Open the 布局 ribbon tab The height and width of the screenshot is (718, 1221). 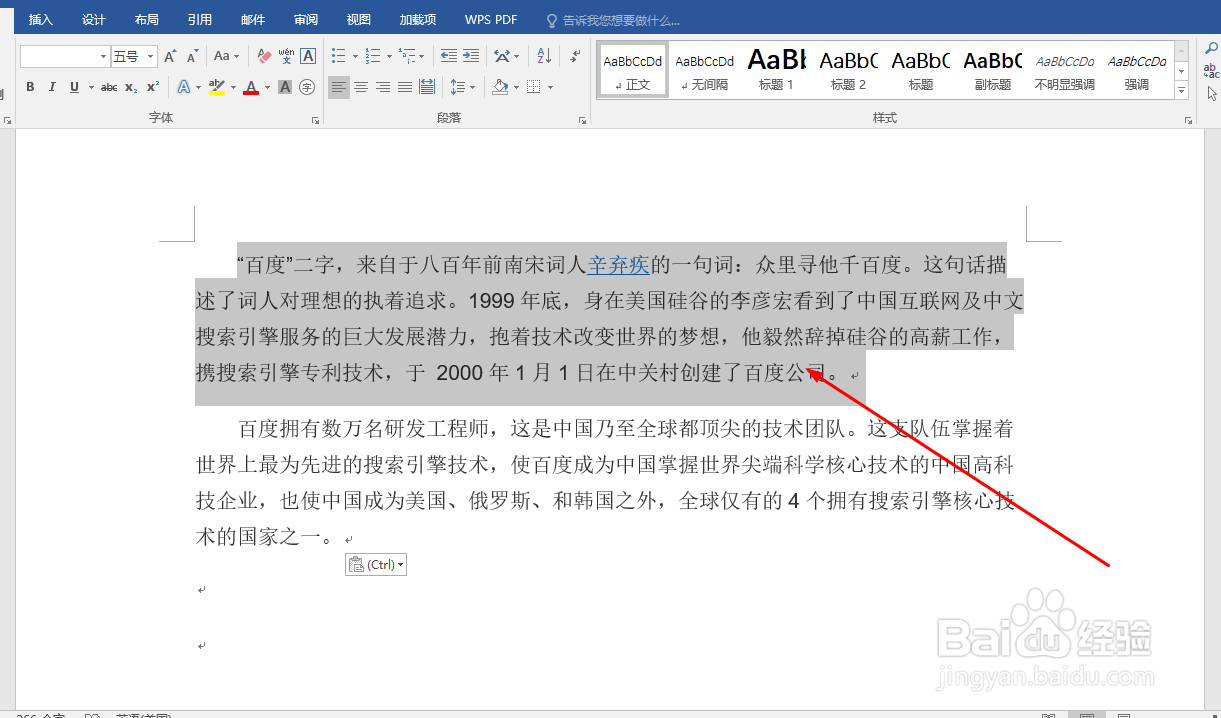(146, 20)
